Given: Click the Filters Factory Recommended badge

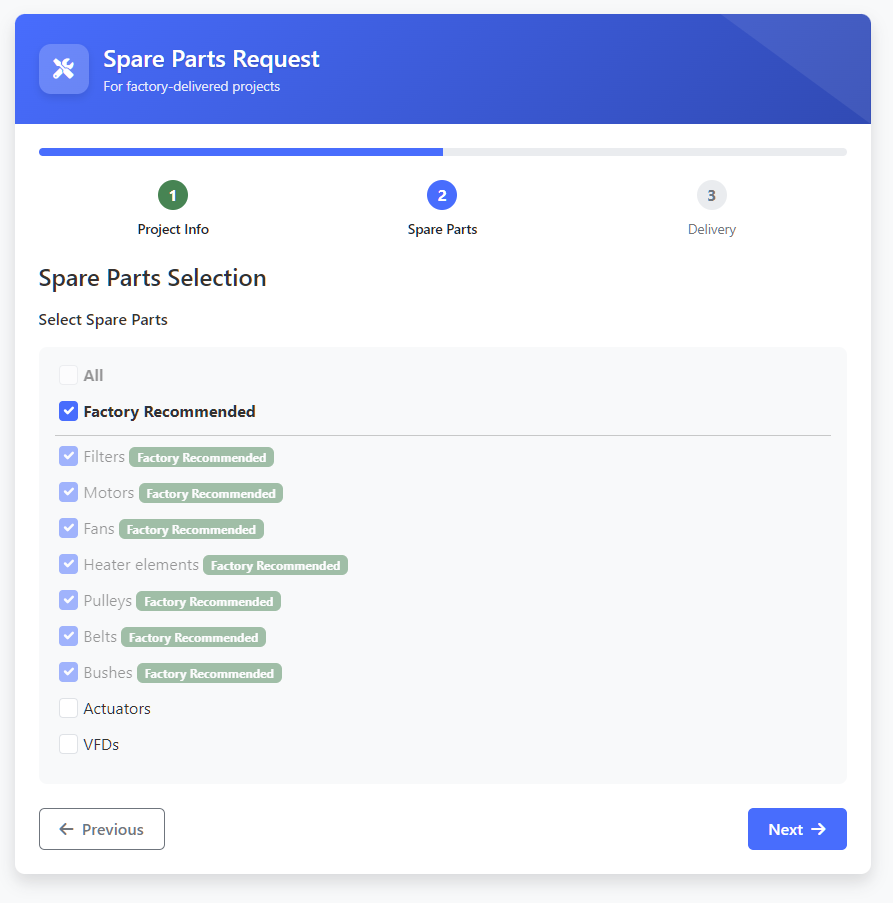Looking at the screenshot, I should [x=202, y=457].
